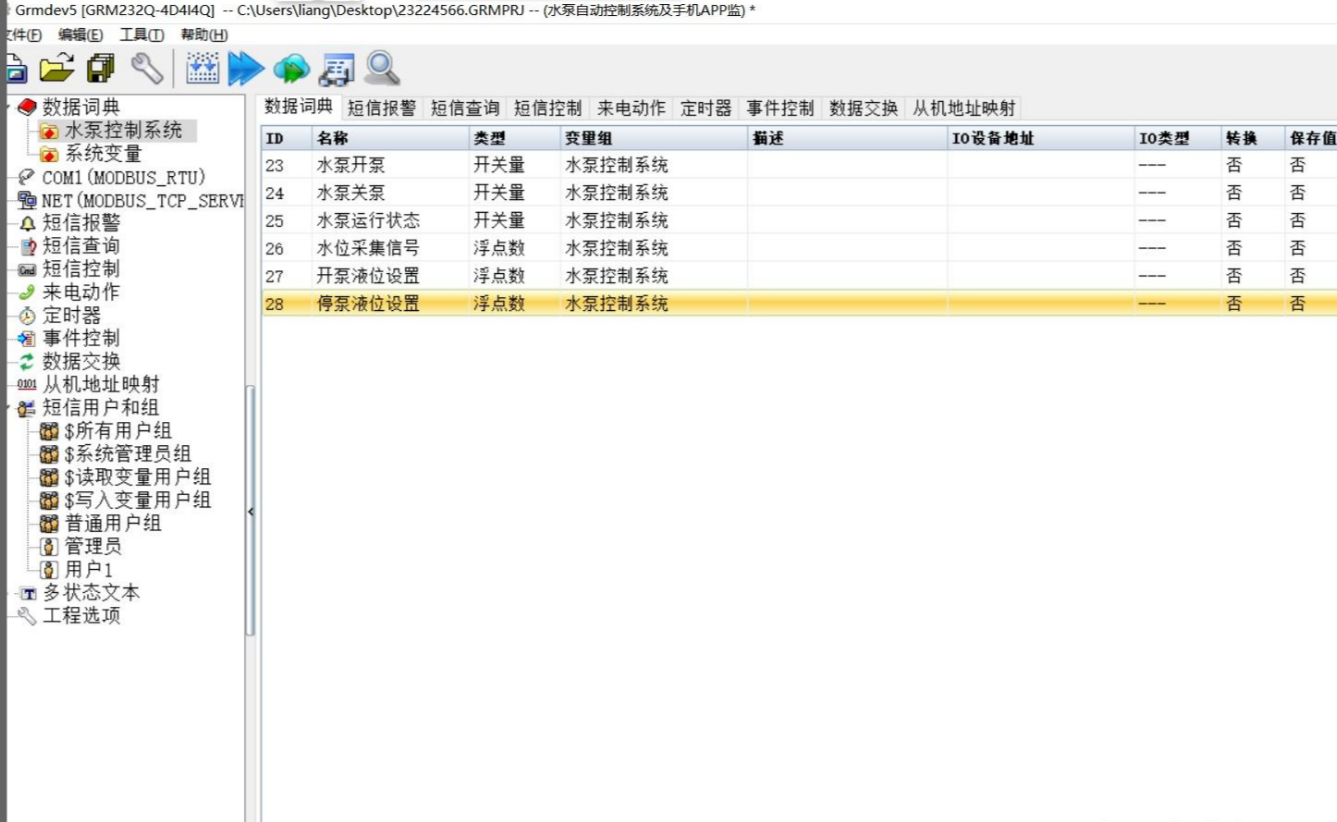Click the network icon beside NET(MODBUS_TCP_SERV
The width and height of the screenshot is (1337, 822).
click(27, 200)
